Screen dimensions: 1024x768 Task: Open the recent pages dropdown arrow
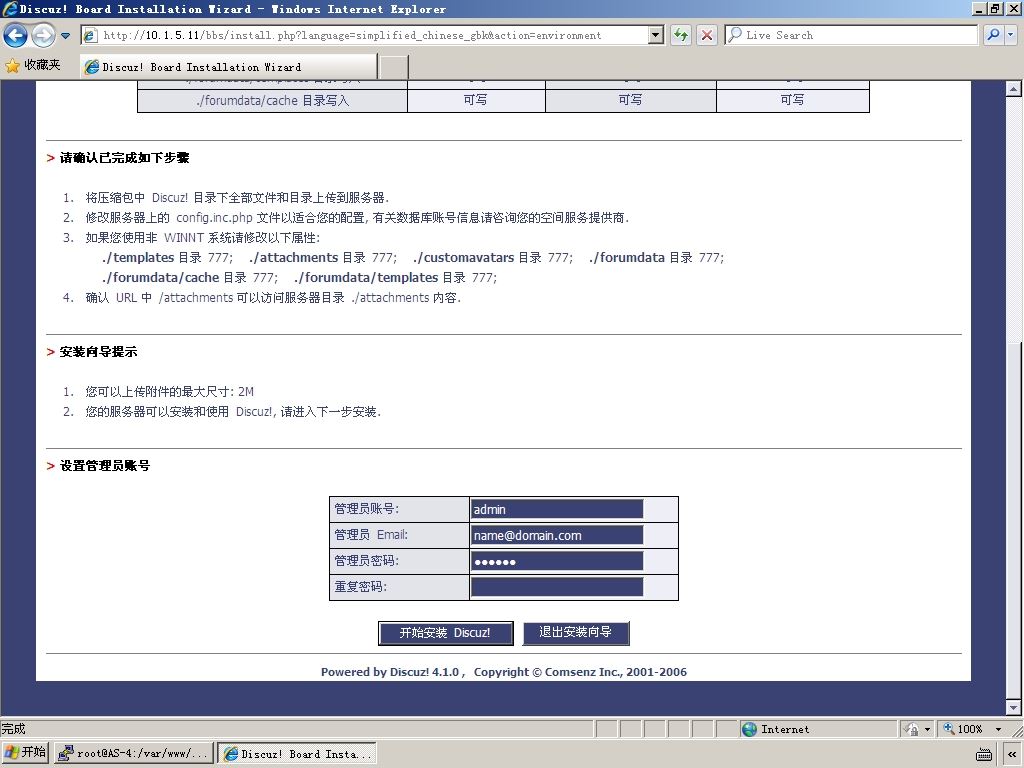pos(65,36)
